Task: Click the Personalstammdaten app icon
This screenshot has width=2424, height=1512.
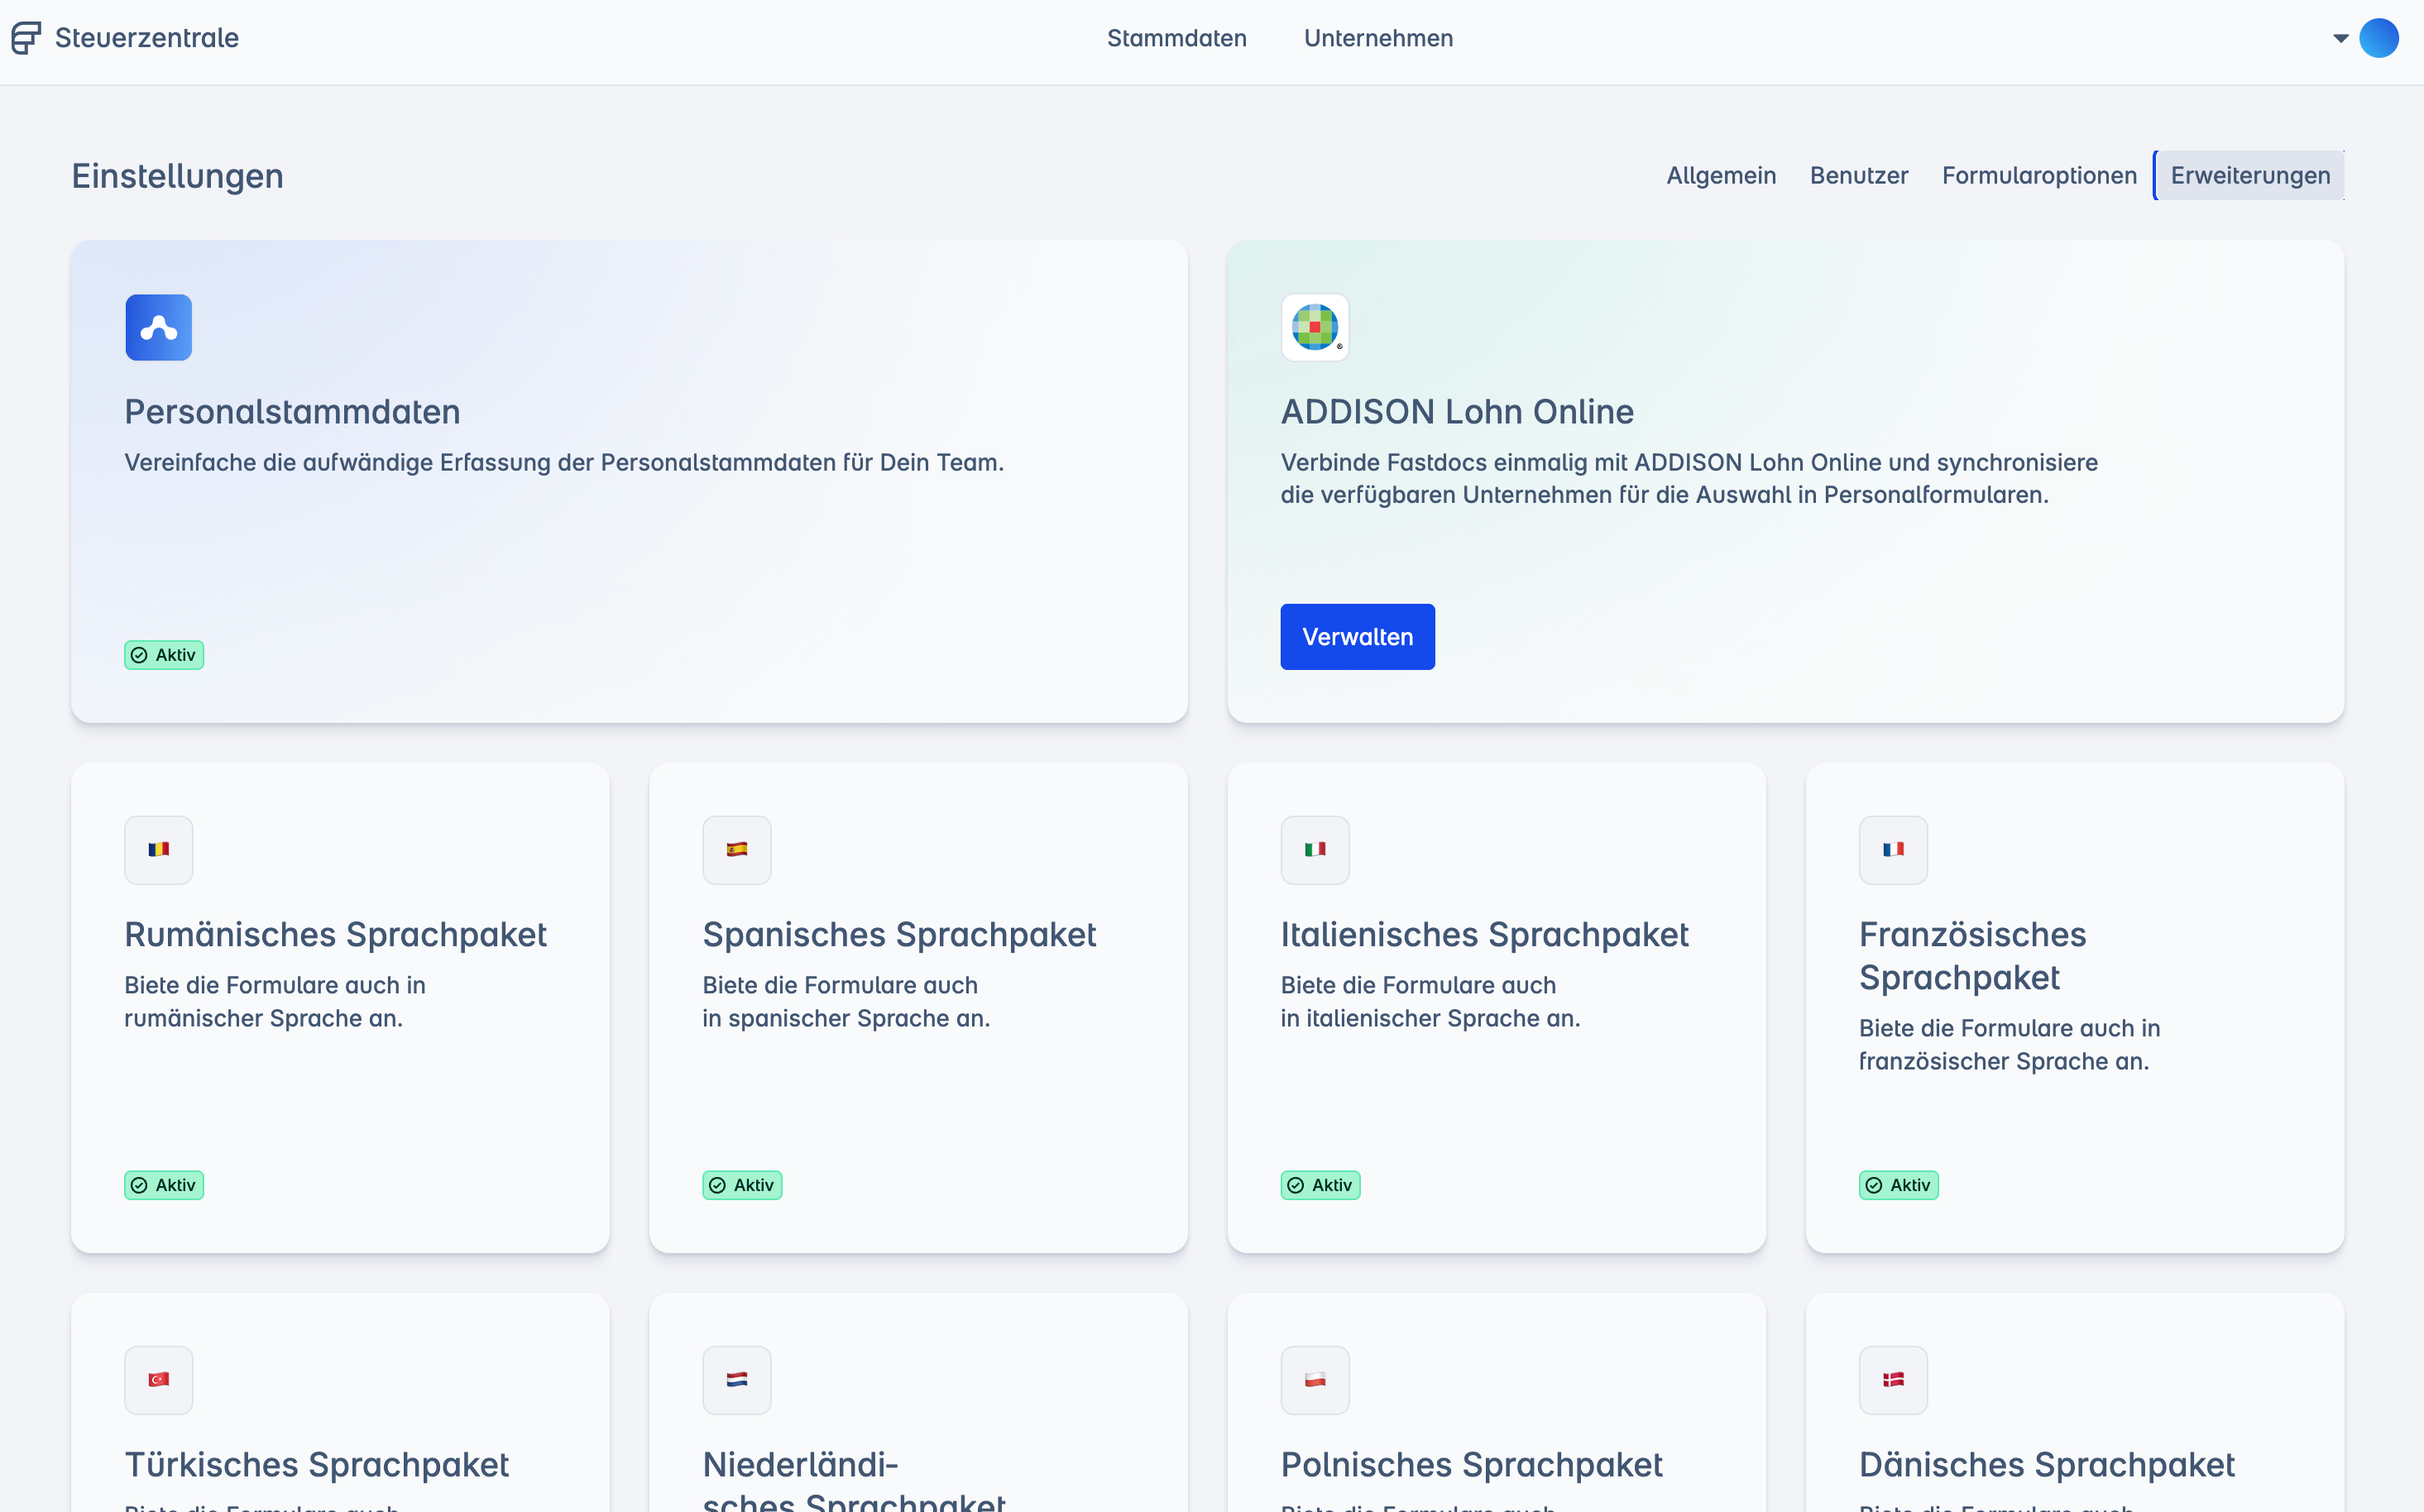Action: point(159,327)
